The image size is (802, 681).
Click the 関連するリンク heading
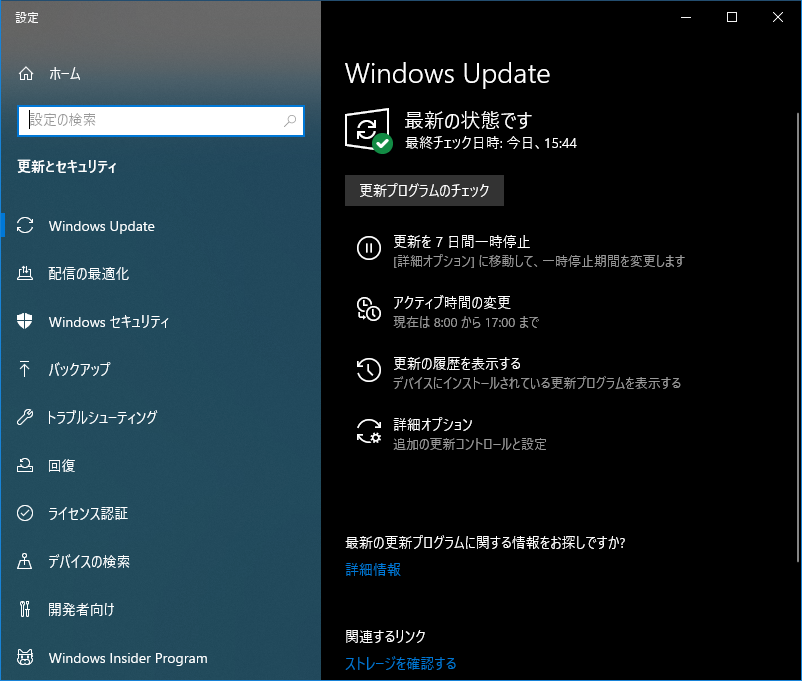coord(385,636)
